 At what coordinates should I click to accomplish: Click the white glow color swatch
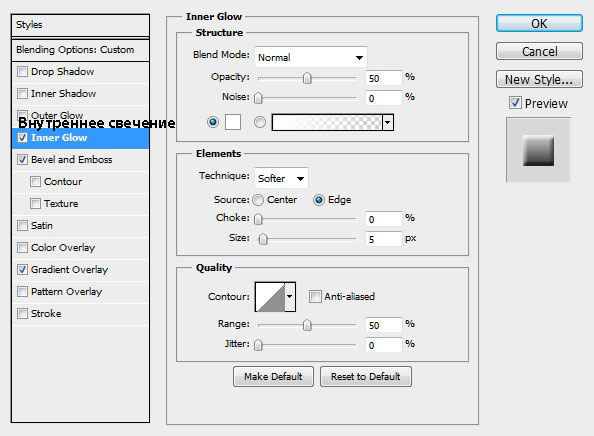tap(233, 122)
